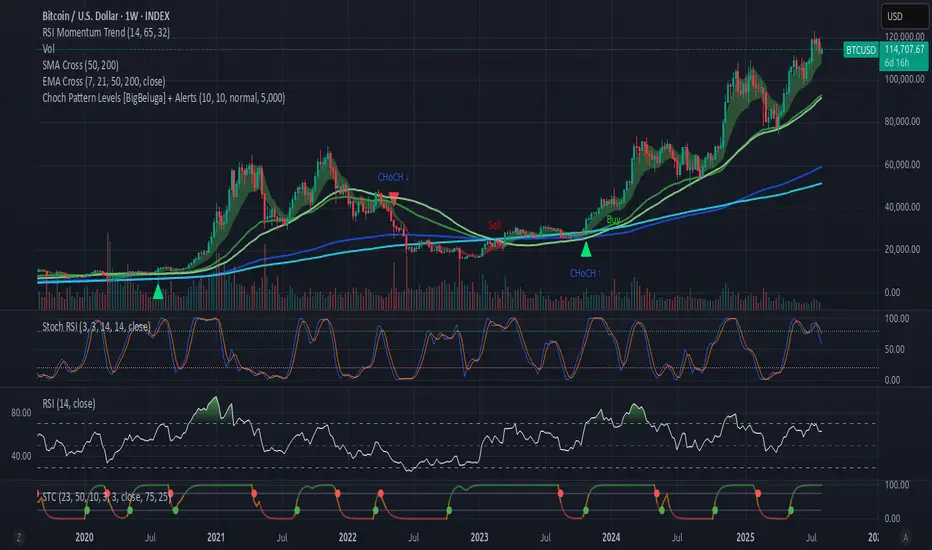Click the 20,000.00 price axis label
Image resolution: width=932 pixels, height=550 pixels.
coord(902,249)
